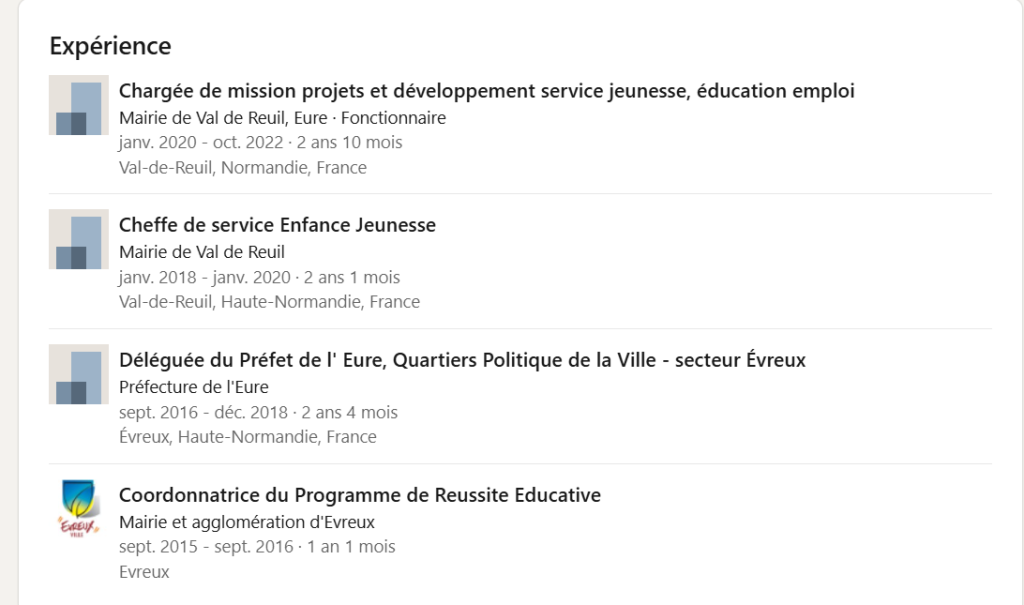Image resolution: width=1024 pixels, height=605 pixels.
Task: Click Évreux, Haute-Normandie, France location text
Action: click(x=247, y=437)
